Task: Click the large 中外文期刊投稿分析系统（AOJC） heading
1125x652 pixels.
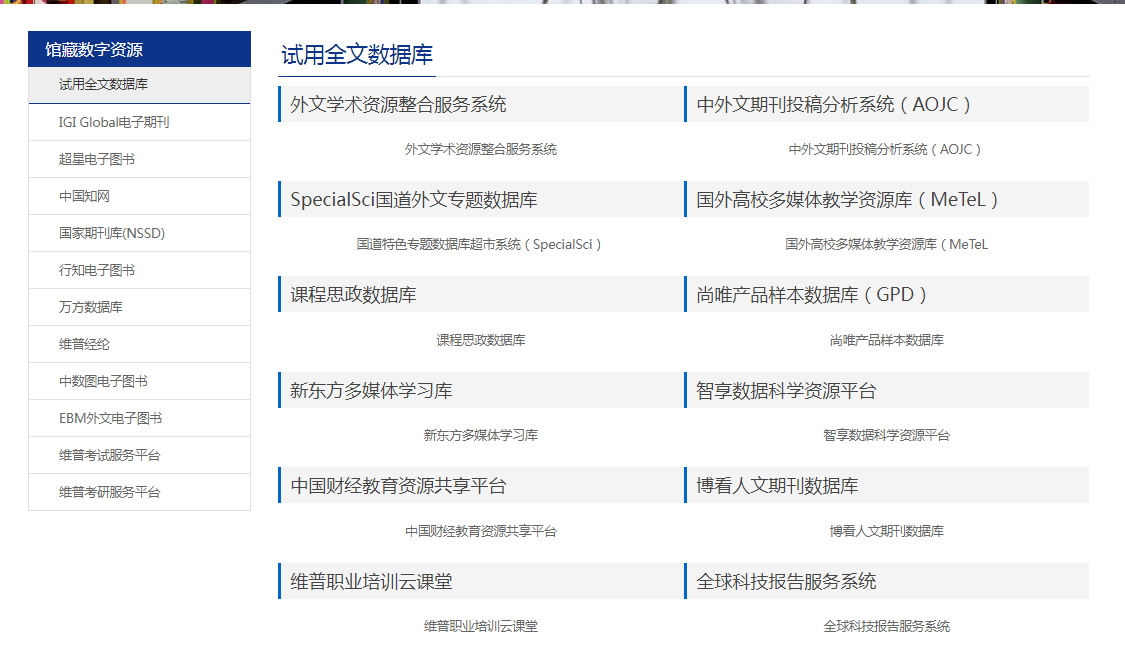Action: tap(834, 105)
